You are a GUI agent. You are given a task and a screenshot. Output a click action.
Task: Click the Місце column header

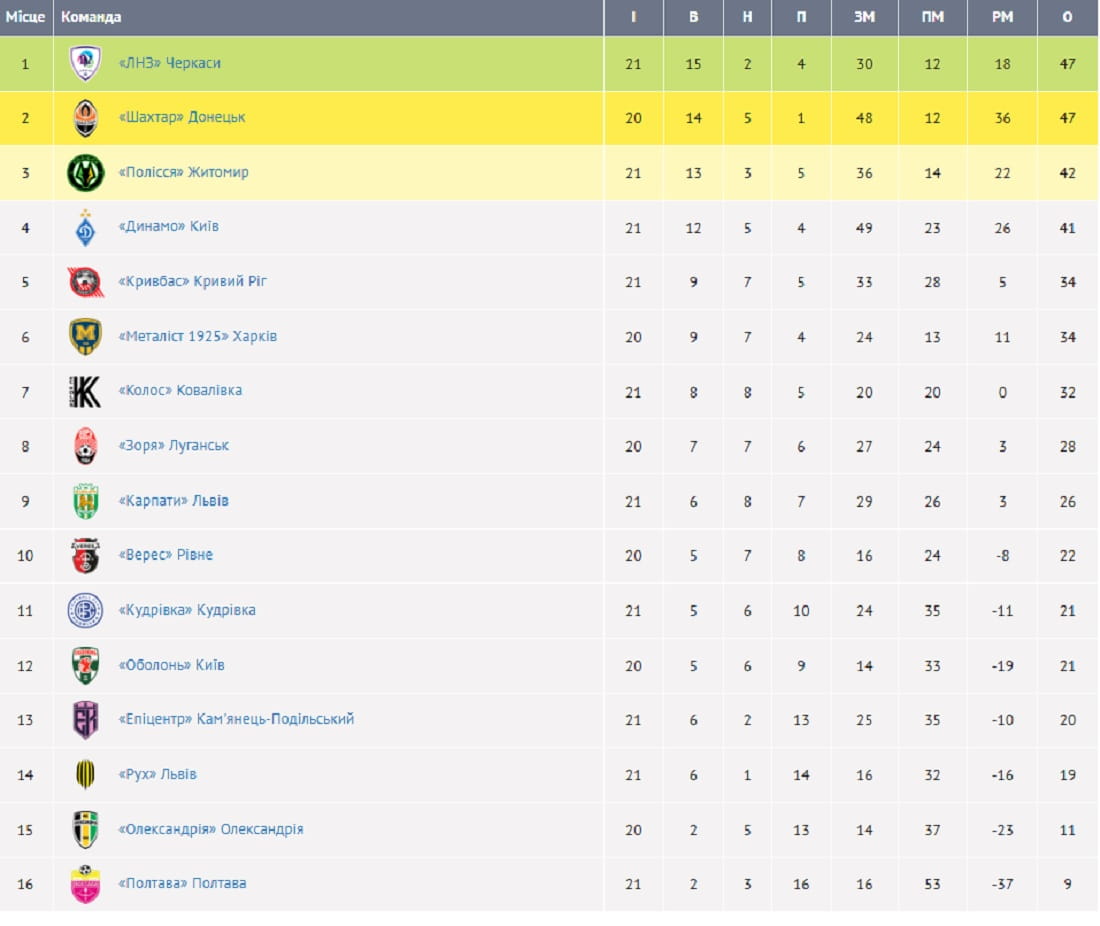[26, 17]
